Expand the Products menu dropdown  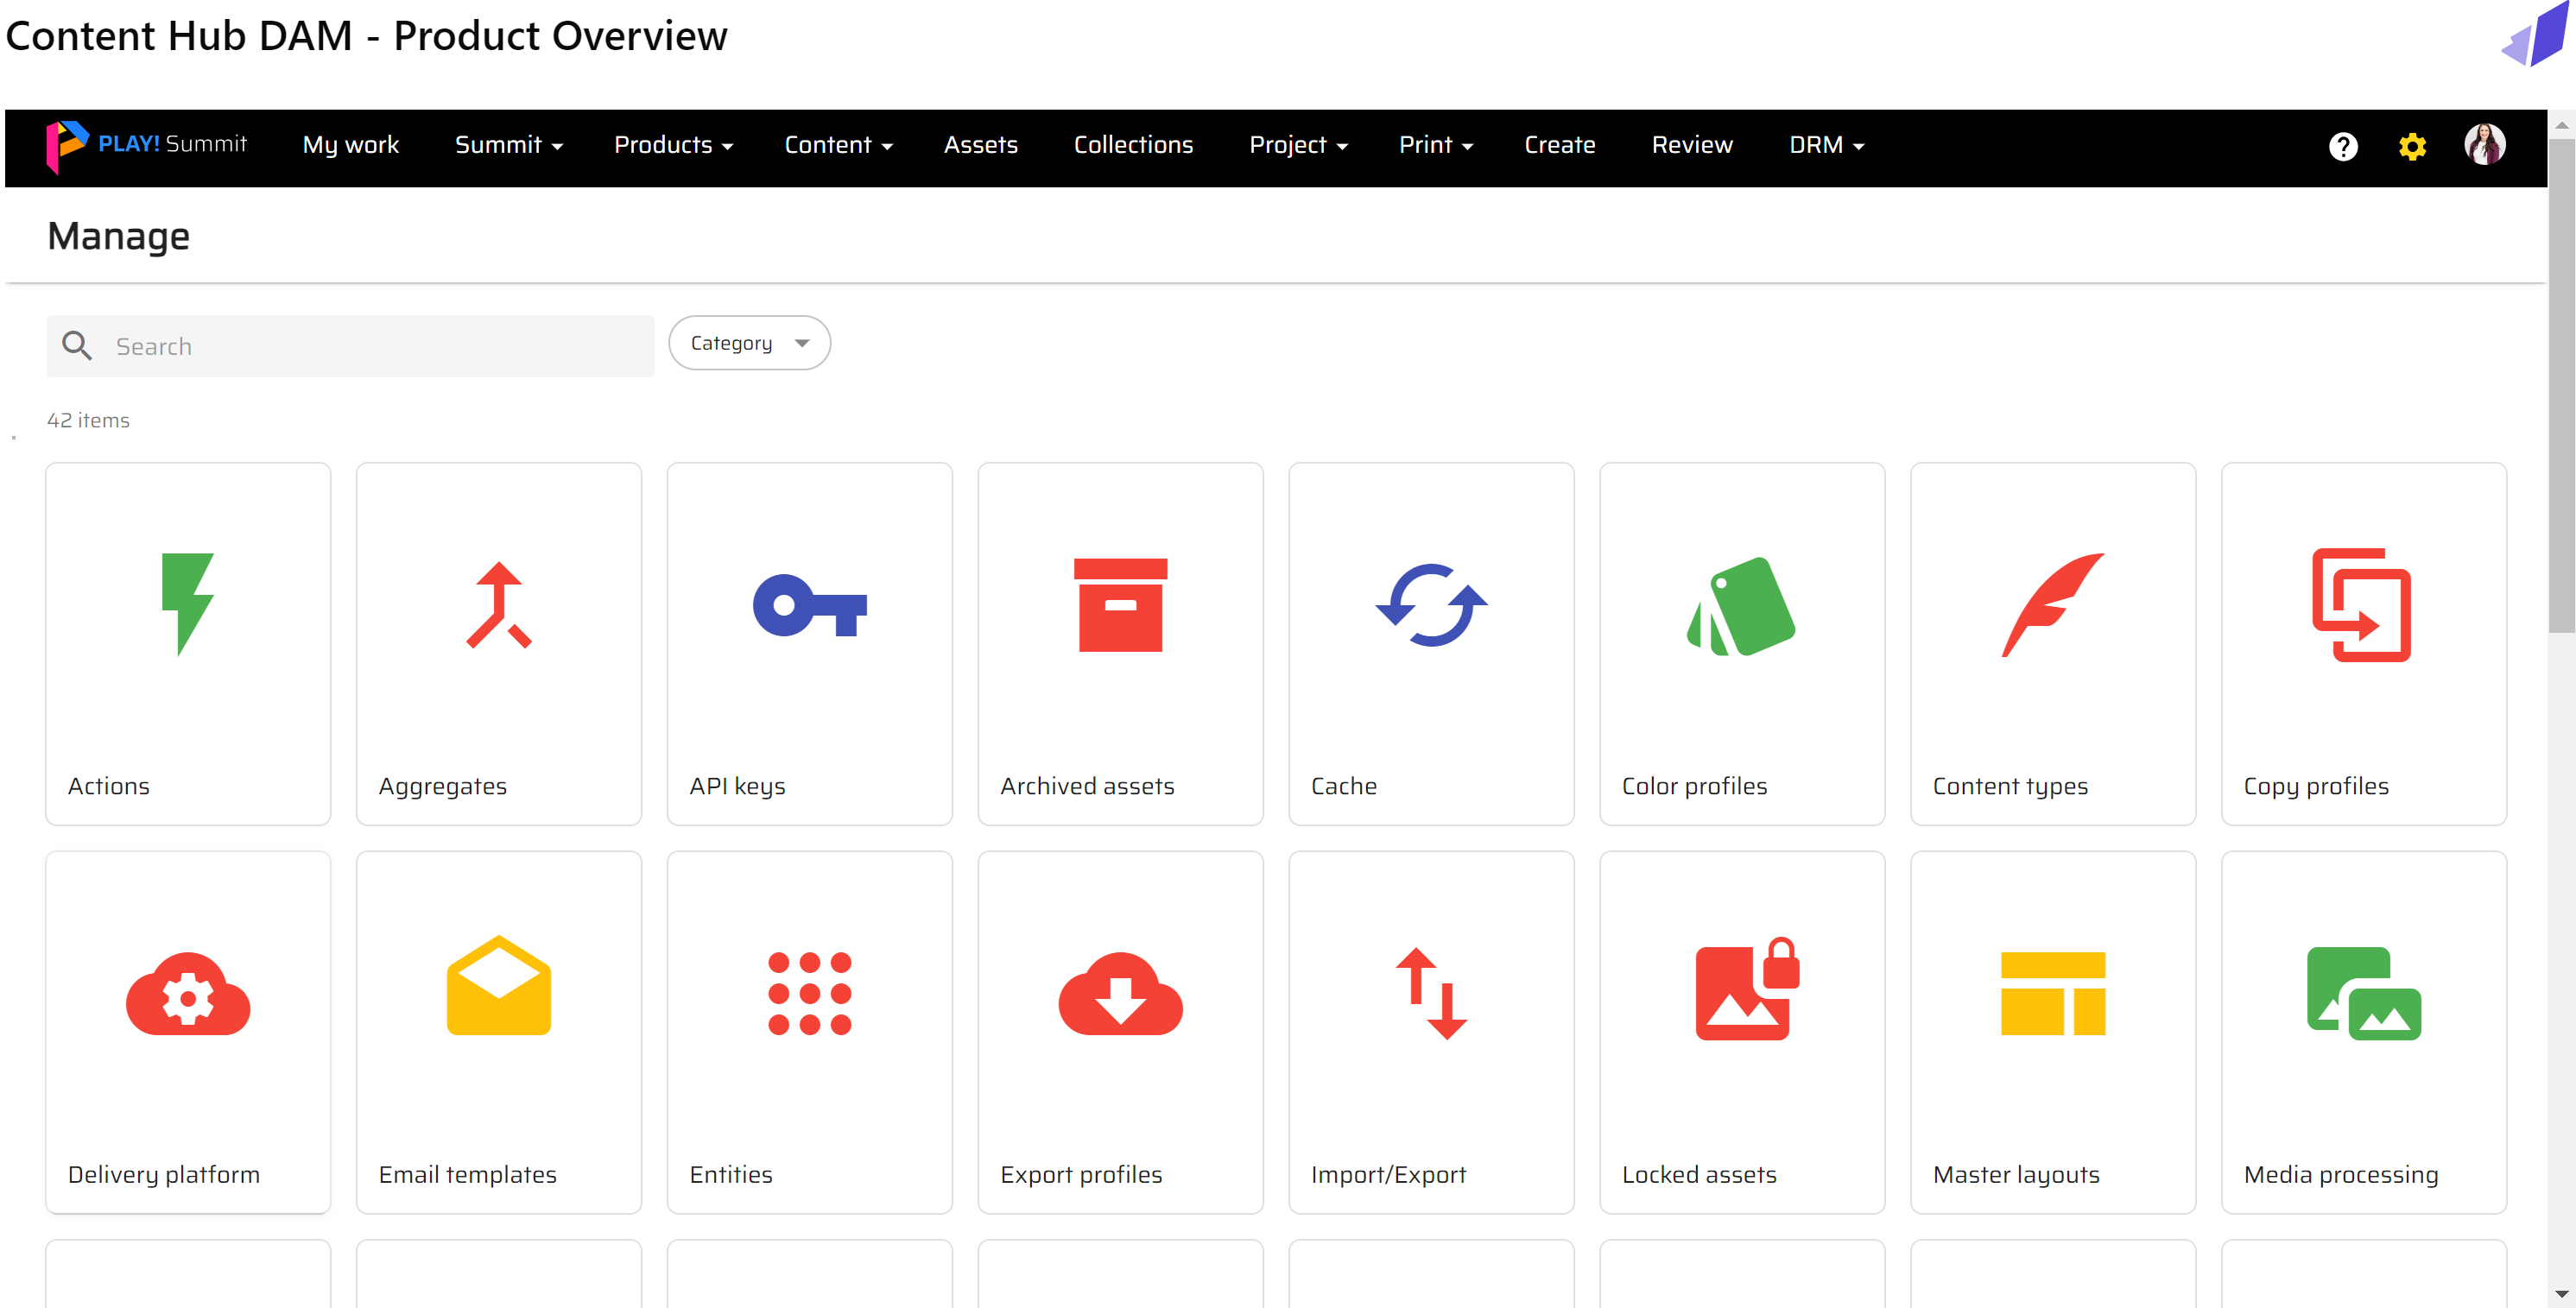[x=673, y=145]
